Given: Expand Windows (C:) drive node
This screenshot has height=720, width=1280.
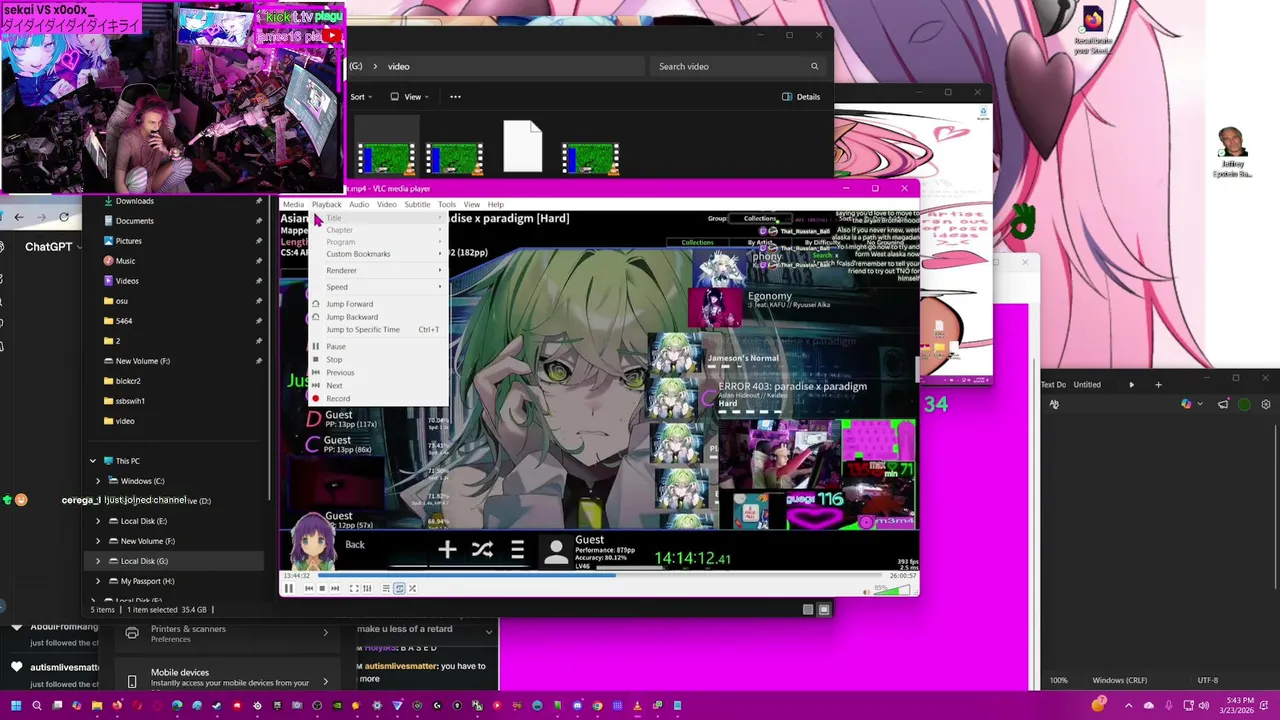Looking at the screenshot, I should tap(98, 481).
